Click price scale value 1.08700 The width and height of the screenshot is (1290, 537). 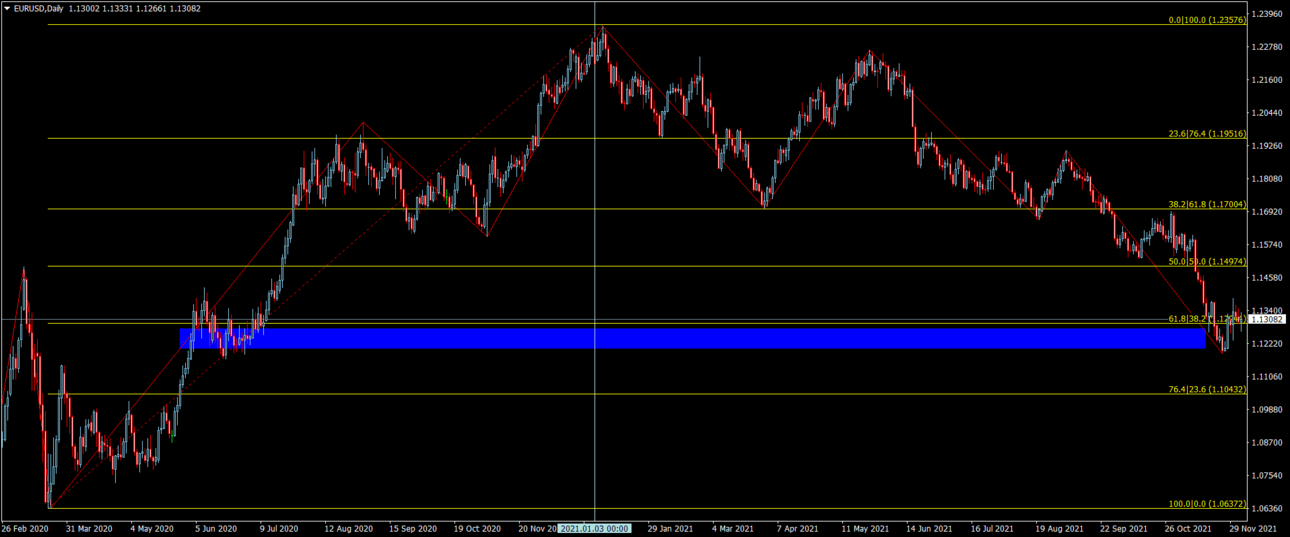tap(1268, 443)
